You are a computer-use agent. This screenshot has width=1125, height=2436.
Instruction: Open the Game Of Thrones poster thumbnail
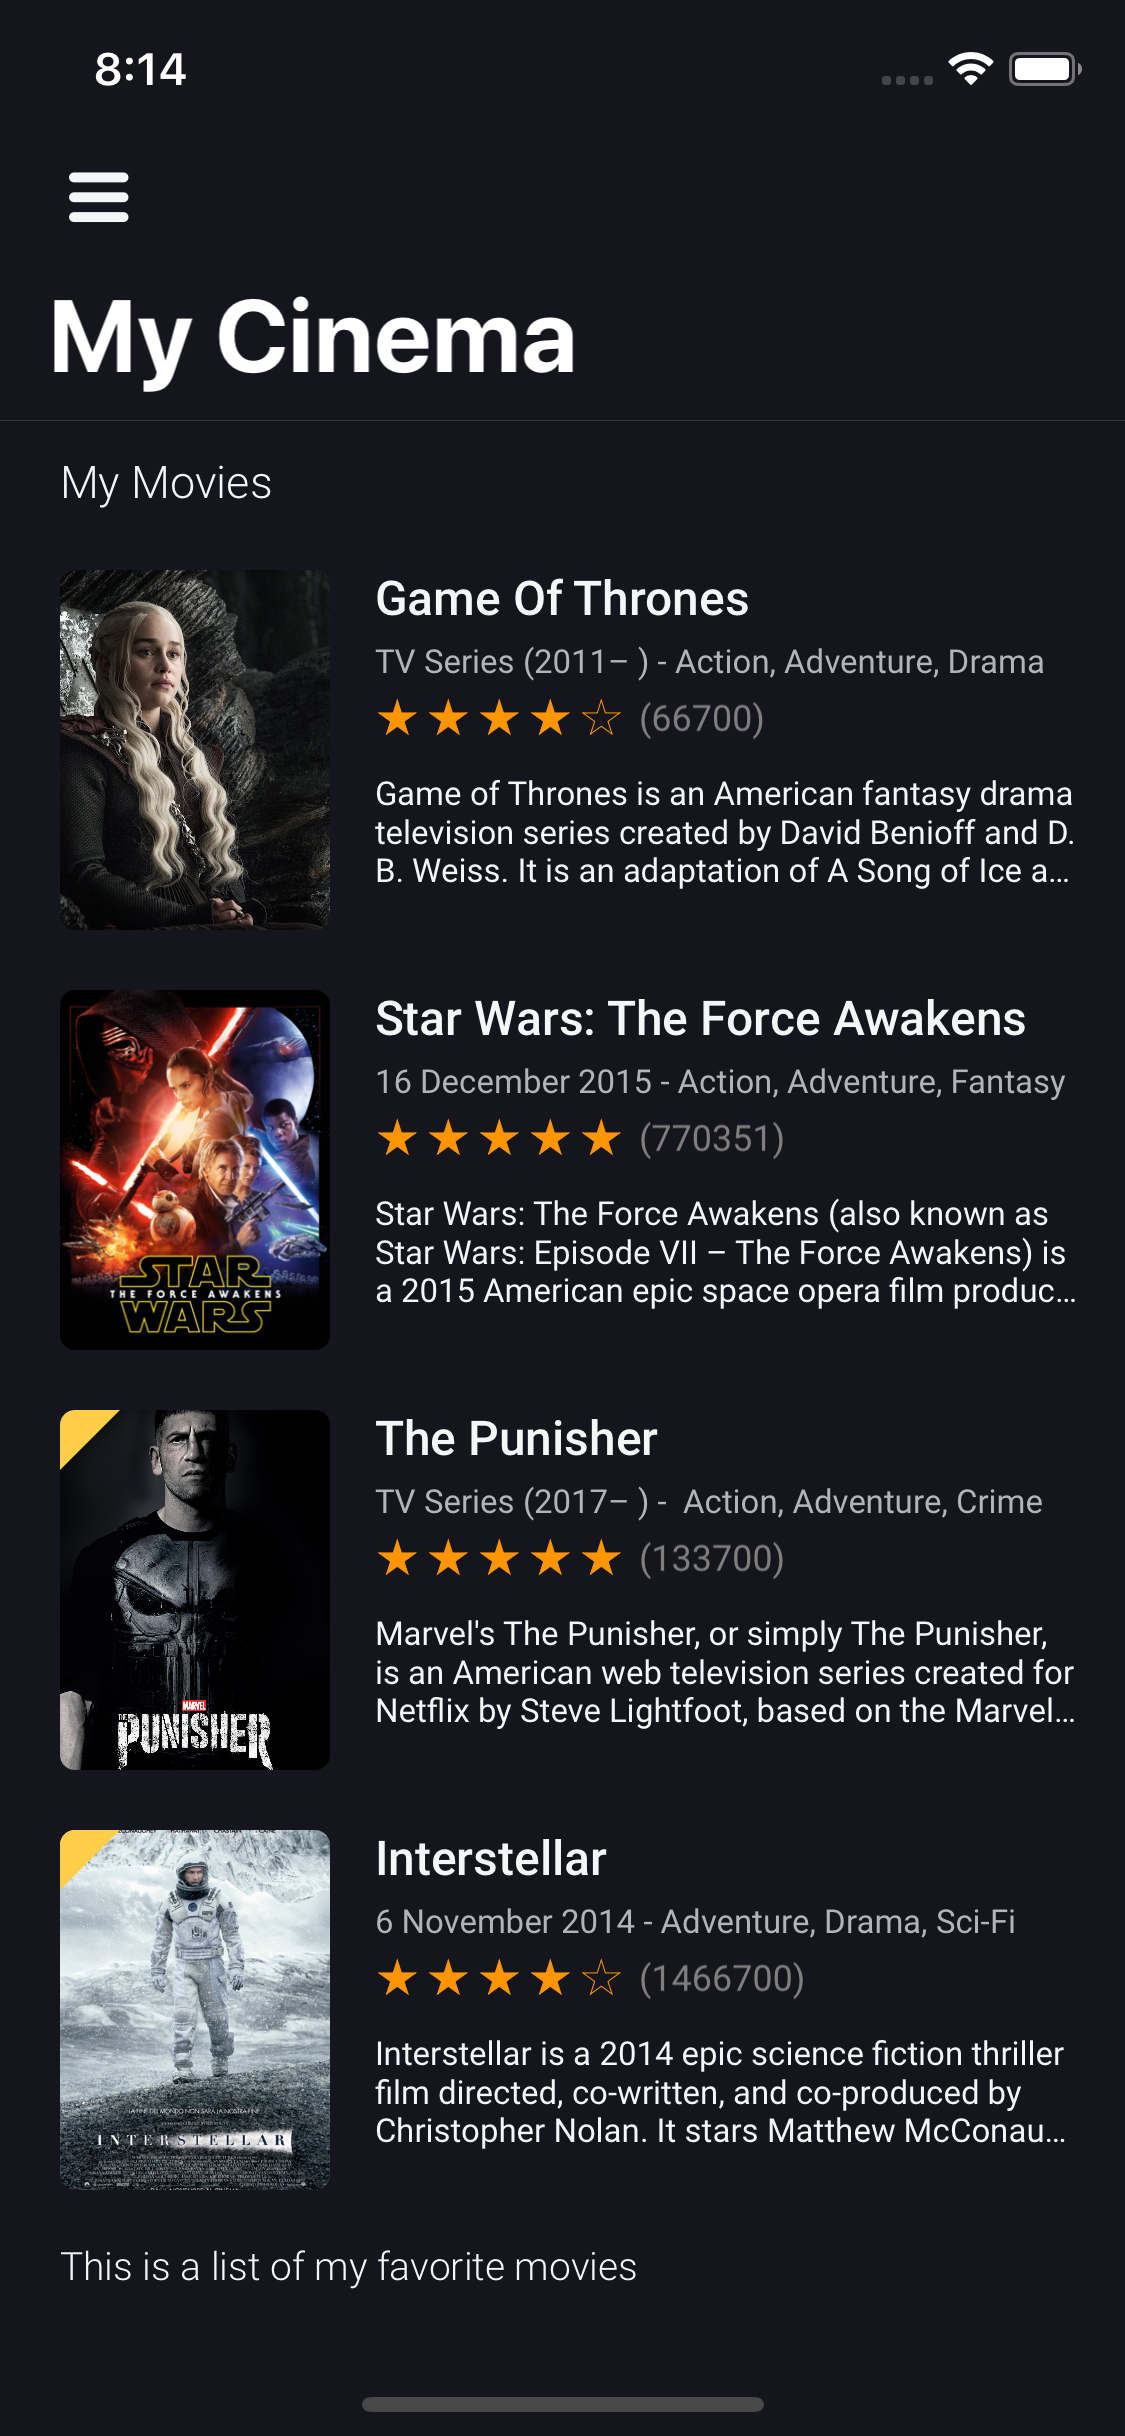(195, 750)
